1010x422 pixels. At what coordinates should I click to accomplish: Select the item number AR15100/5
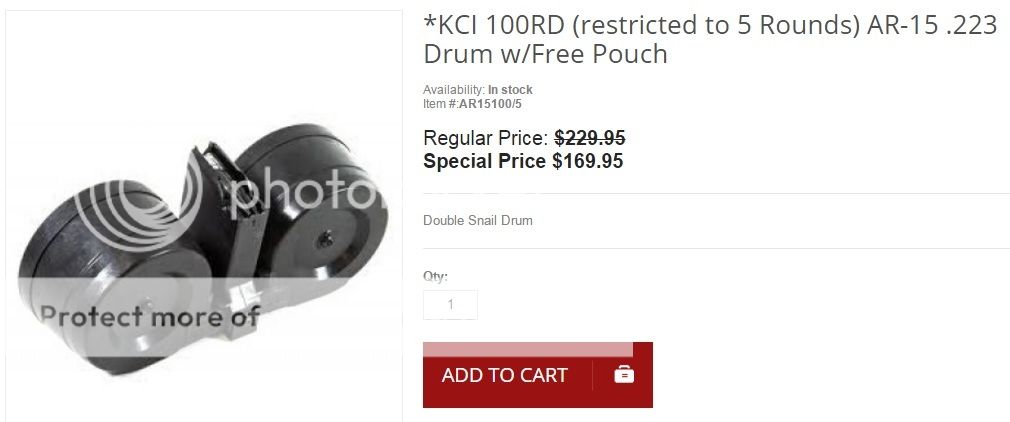[490, 103]
